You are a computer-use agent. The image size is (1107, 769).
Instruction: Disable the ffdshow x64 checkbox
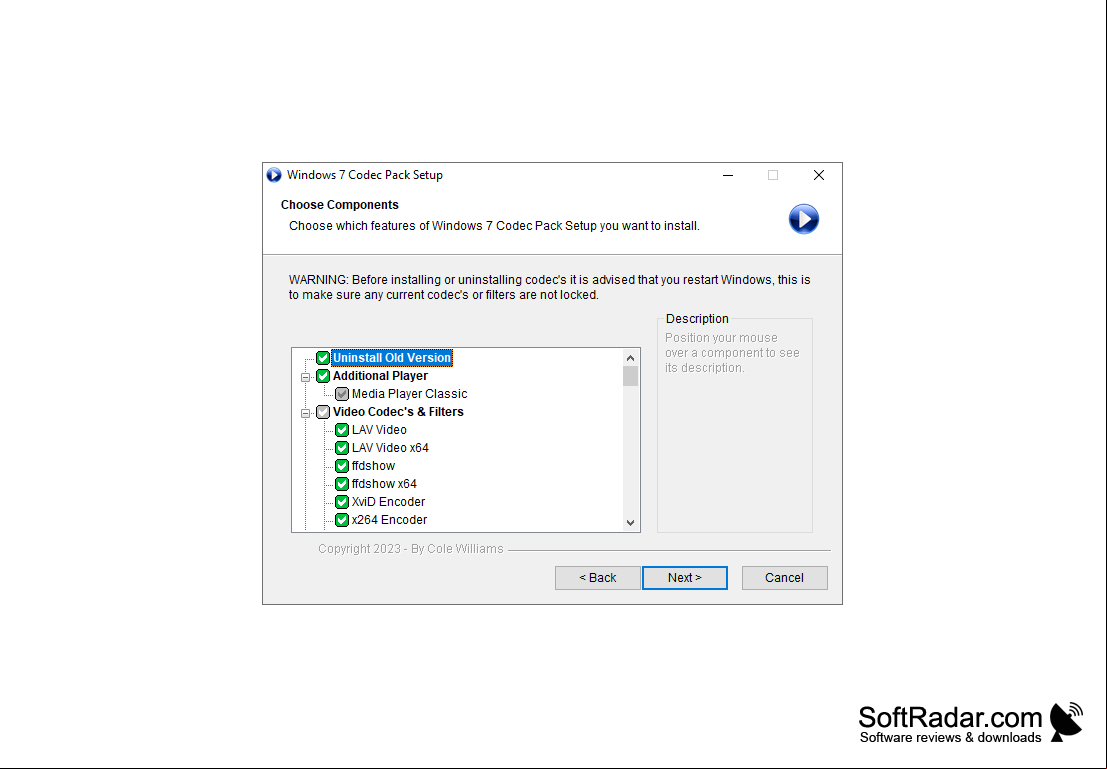342,484
